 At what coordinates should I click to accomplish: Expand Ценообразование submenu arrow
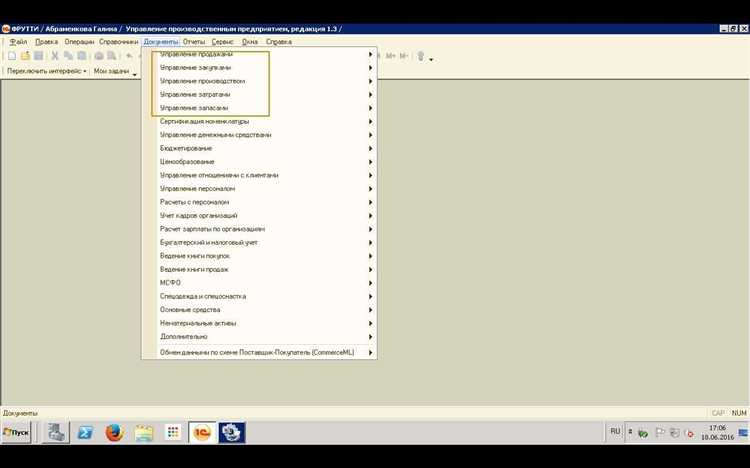coord(370,162)
